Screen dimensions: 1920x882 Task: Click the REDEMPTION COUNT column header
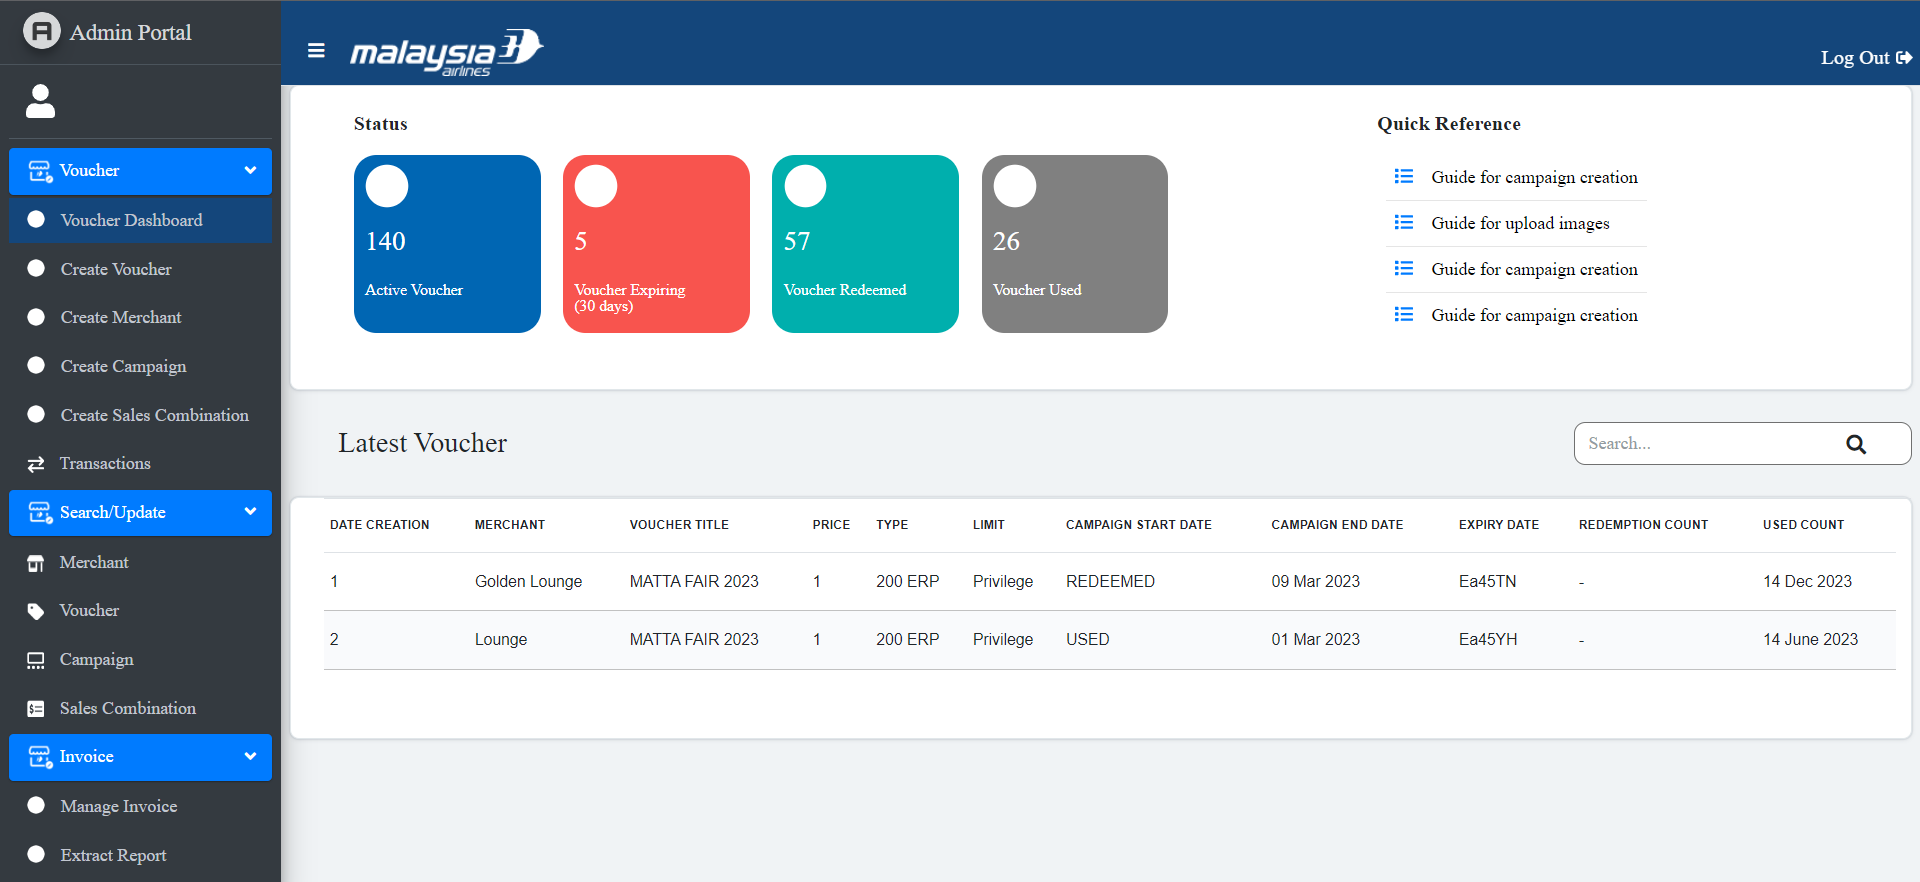point(1643,525)
